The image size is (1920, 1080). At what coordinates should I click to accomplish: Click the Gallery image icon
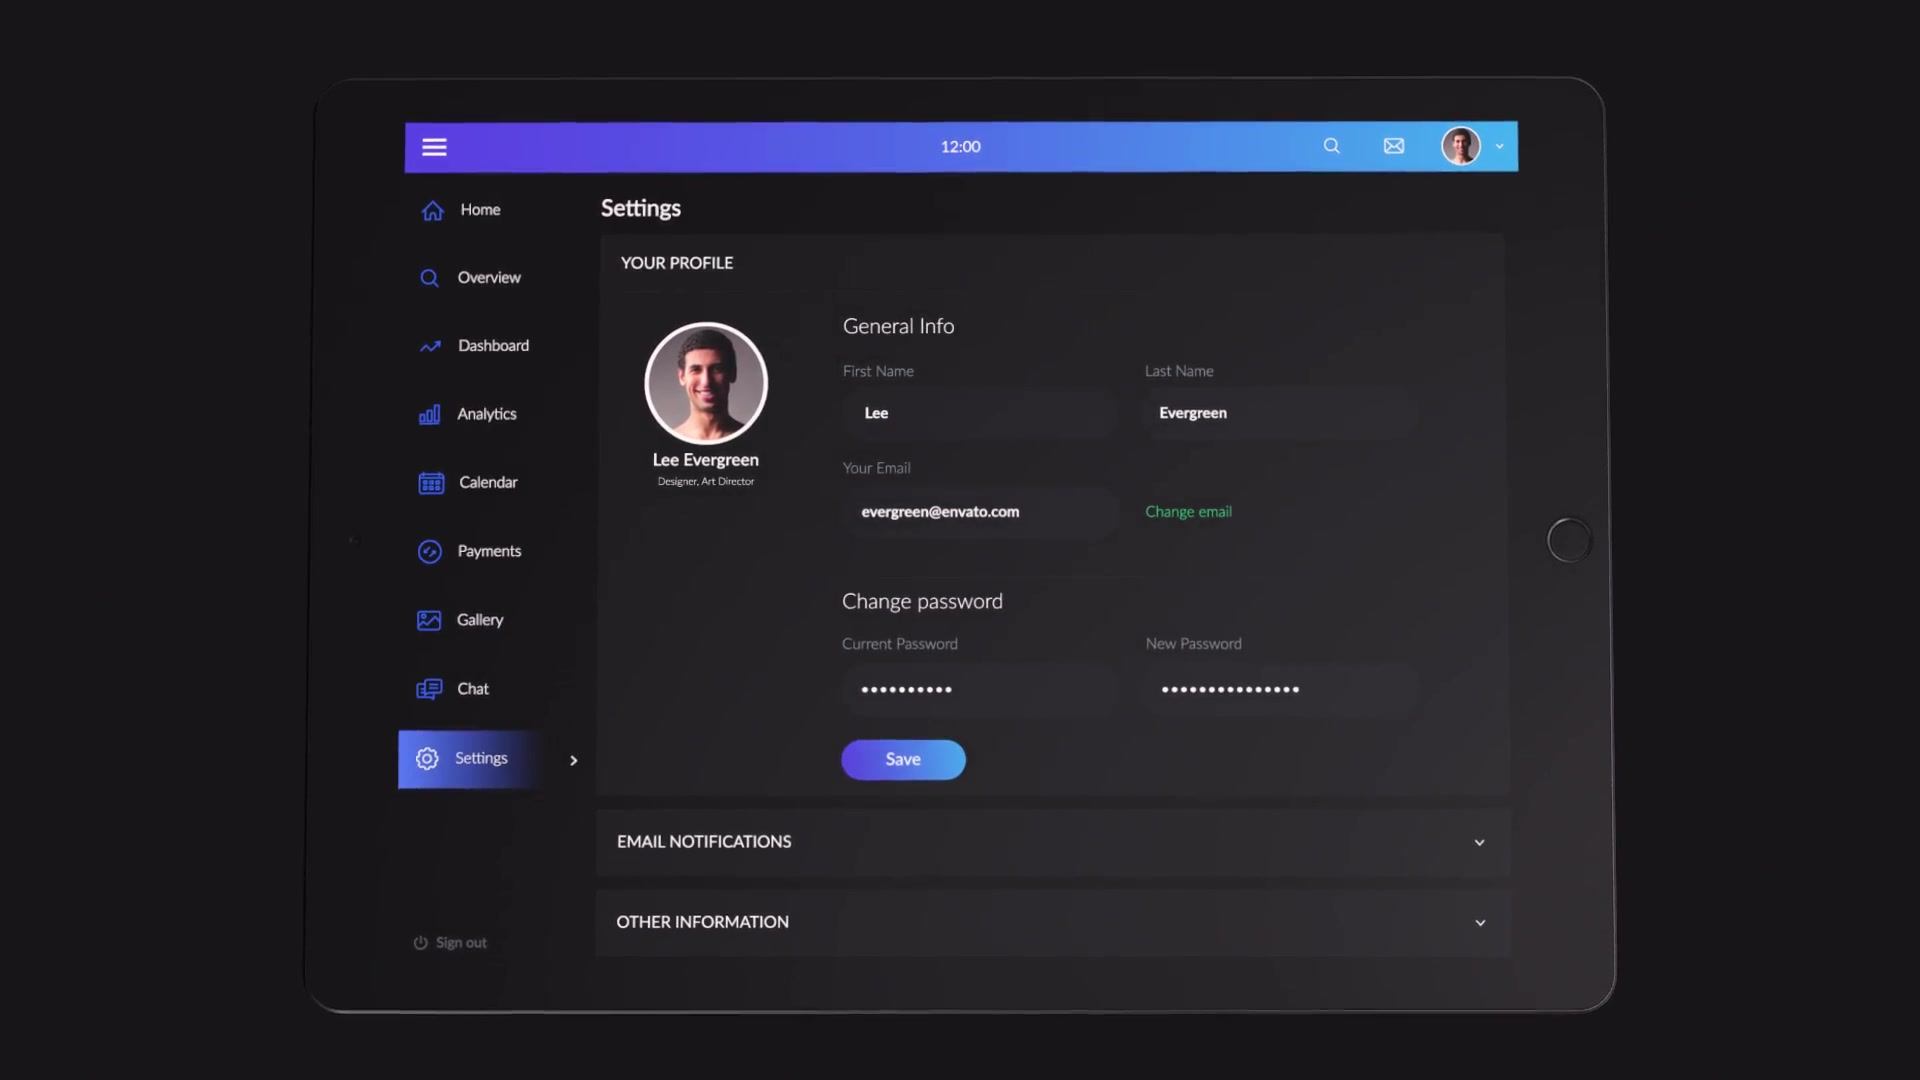429,620
